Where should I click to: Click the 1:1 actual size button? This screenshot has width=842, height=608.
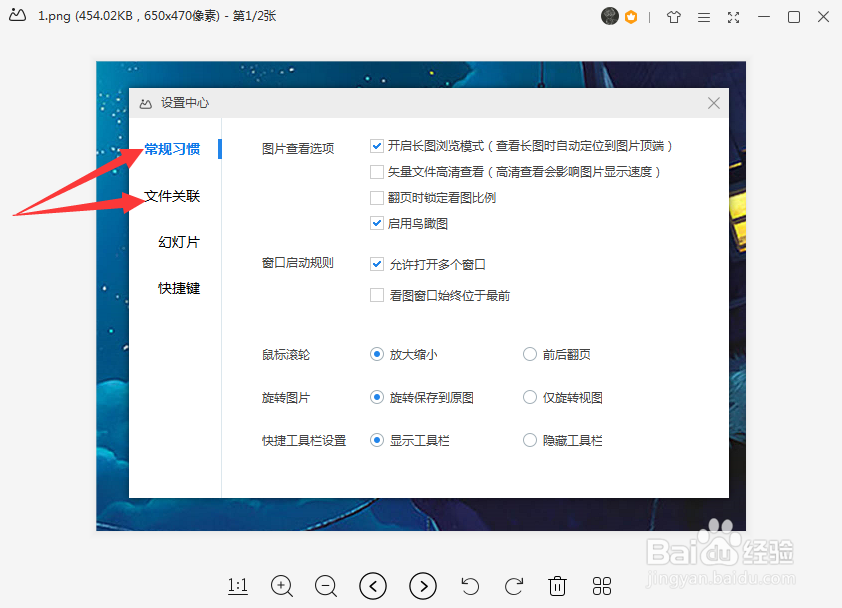click(238, 585)
